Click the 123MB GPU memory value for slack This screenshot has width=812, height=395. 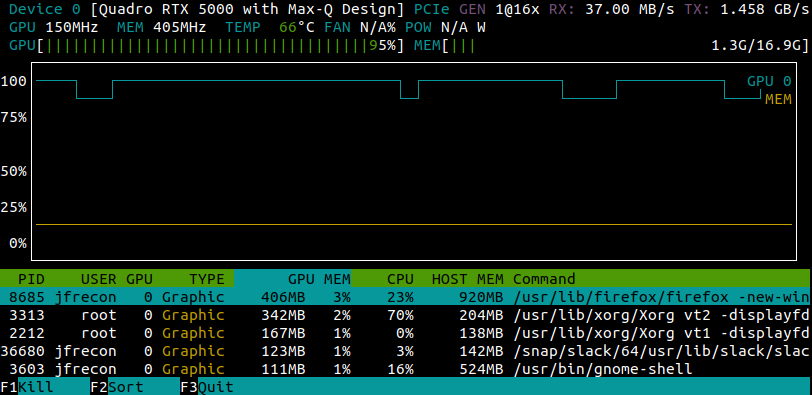coord(283,351)
